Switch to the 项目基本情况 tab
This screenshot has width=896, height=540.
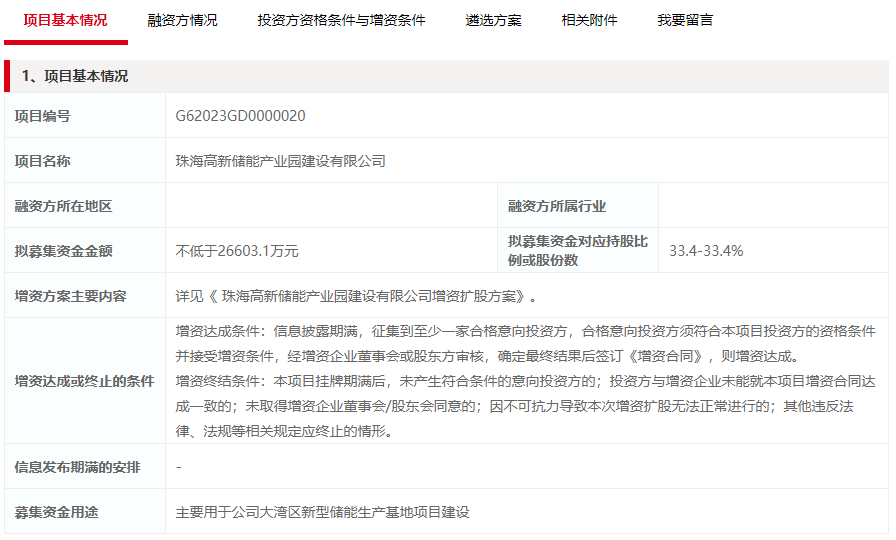point(65,20)
